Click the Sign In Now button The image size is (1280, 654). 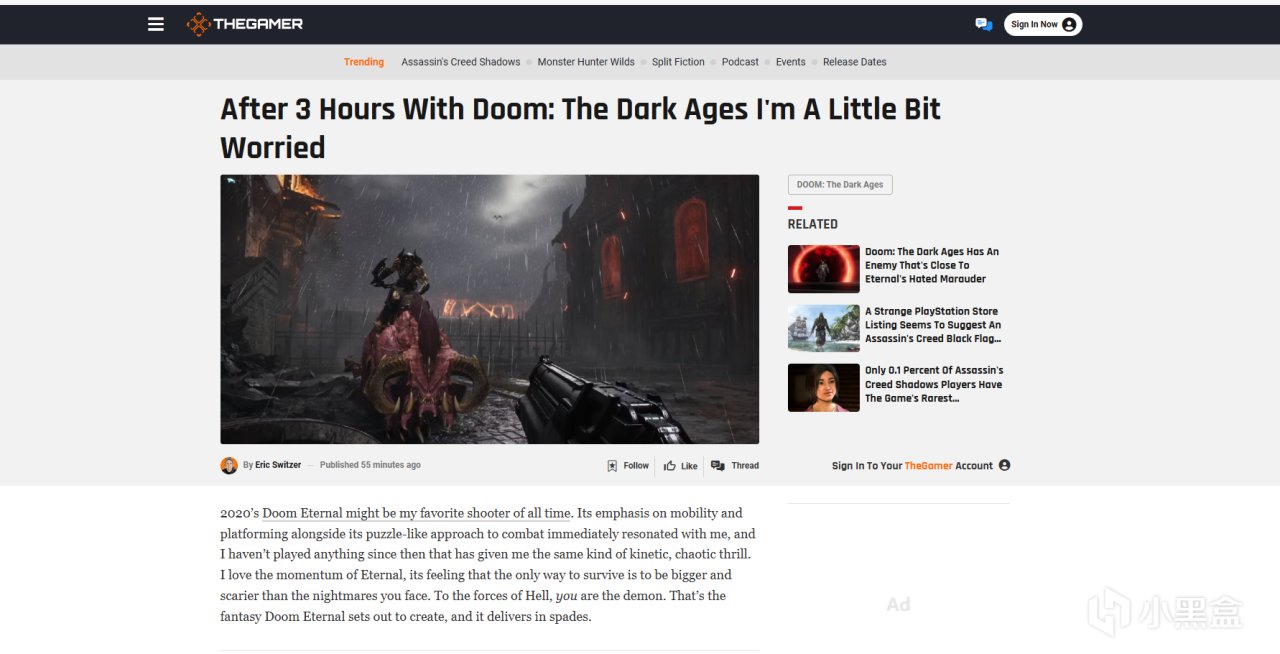1043,24
